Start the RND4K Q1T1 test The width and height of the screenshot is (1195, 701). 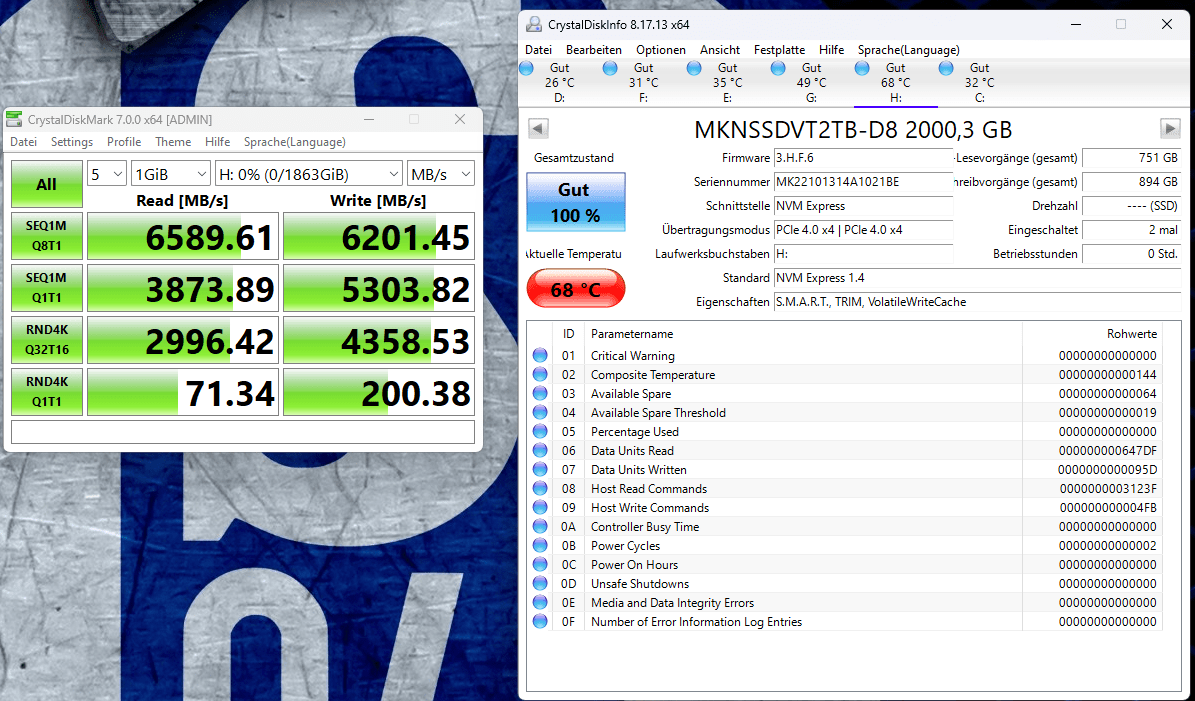46,392
